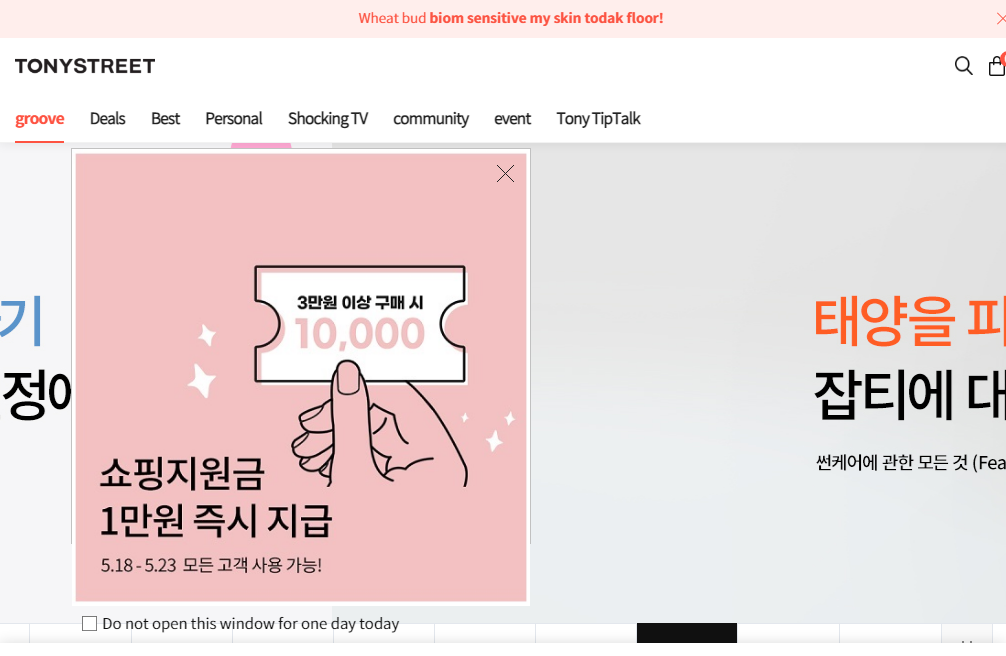Screen dimensions: 1006x656
Task: Click the 'Wheat bud biom' banner link
Action: point(511,18)
